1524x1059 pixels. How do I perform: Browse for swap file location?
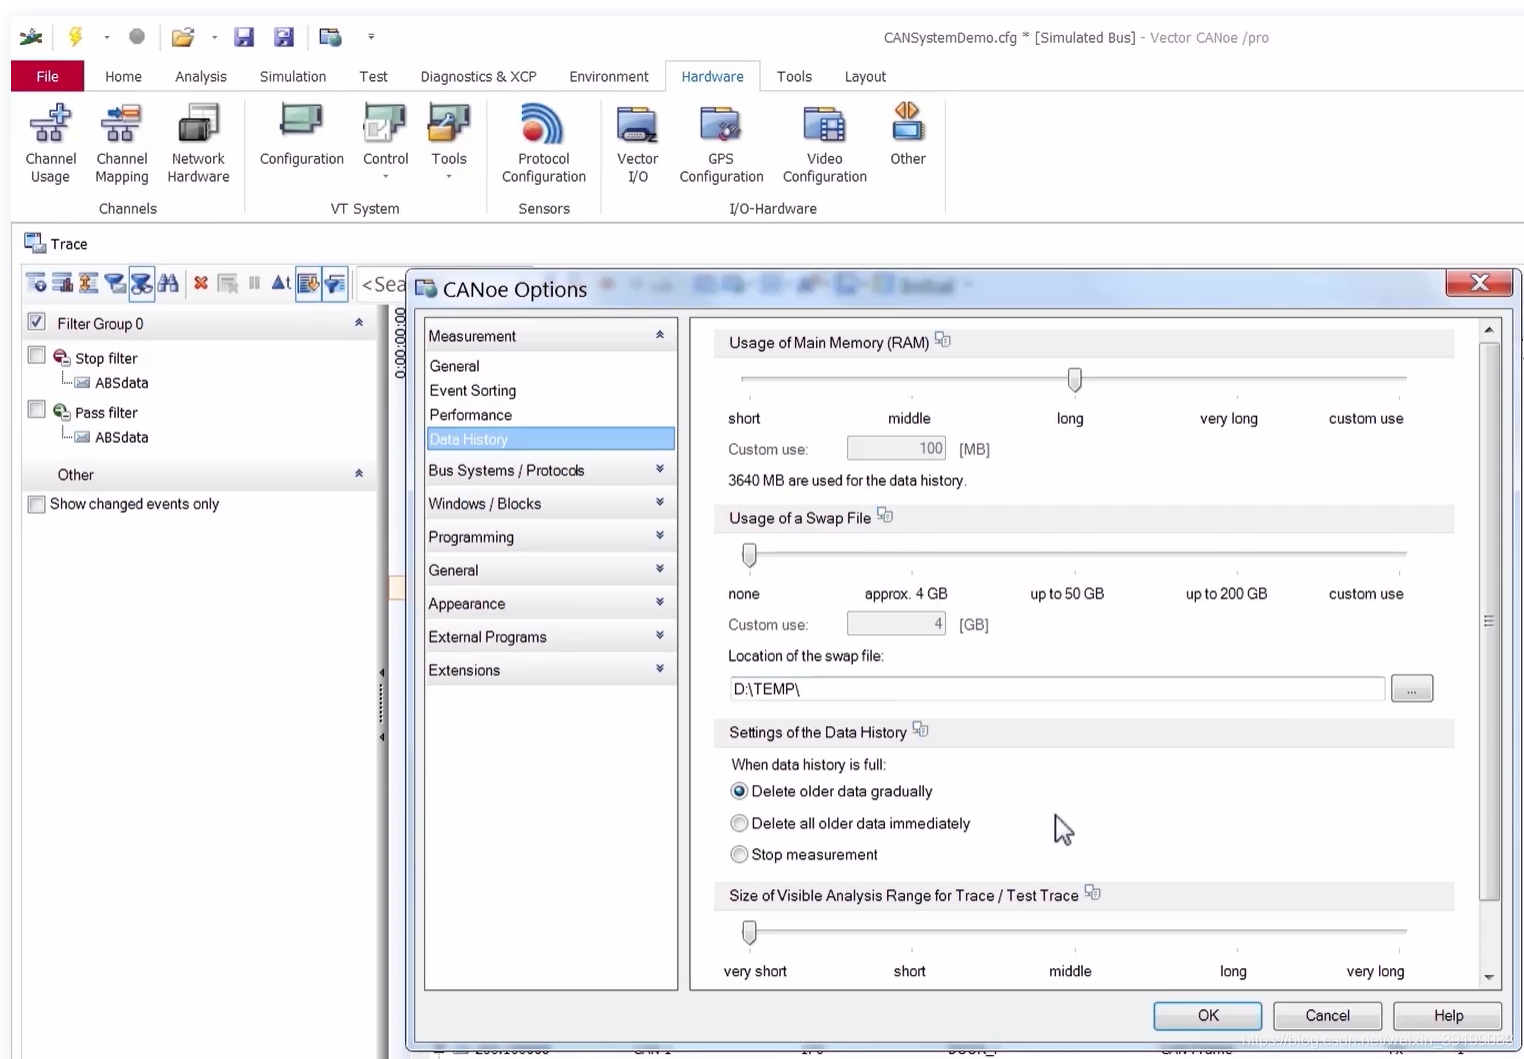pos(1411,689)
